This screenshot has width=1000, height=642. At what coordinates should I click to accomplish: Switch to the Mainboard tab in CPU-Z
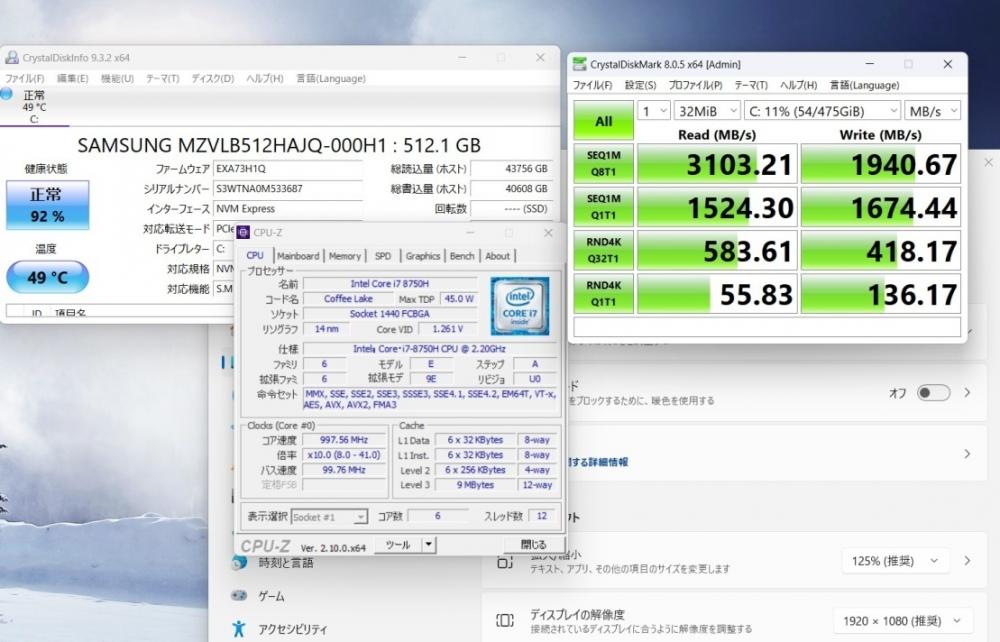point(298,256)
